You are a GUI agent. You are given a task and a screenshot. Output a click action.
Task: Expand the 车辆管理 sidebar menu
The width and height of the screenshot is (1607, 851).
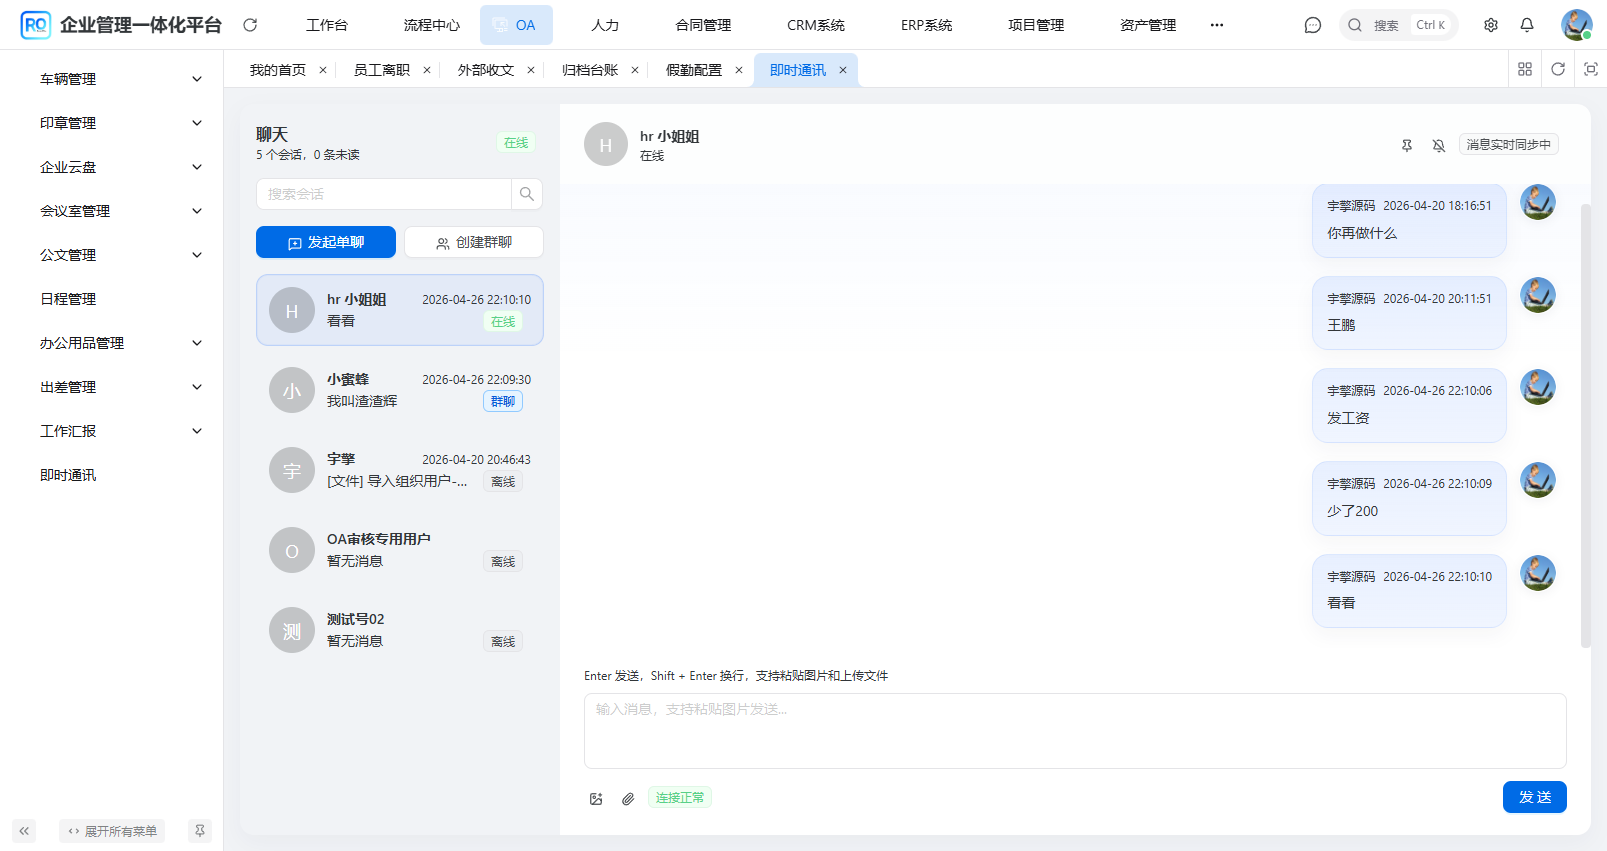[120, 79]
